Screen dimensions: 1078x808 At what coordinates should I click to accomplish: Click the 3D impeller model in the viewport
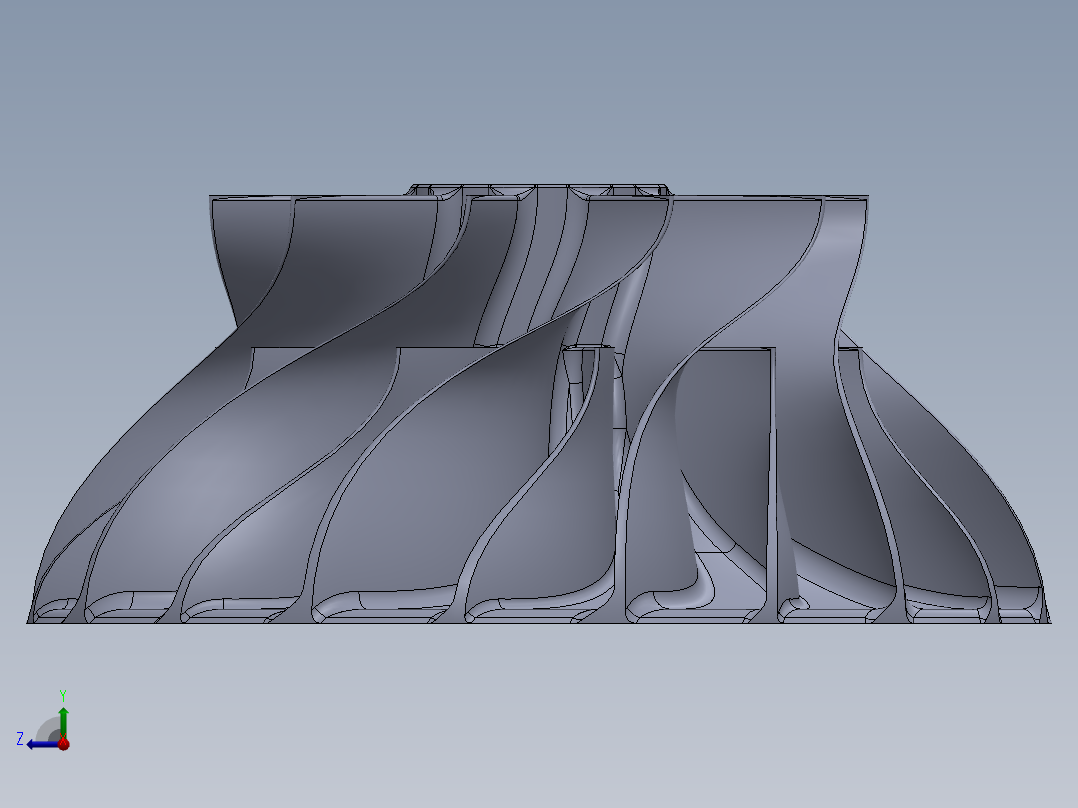click(x=539, y=404)
